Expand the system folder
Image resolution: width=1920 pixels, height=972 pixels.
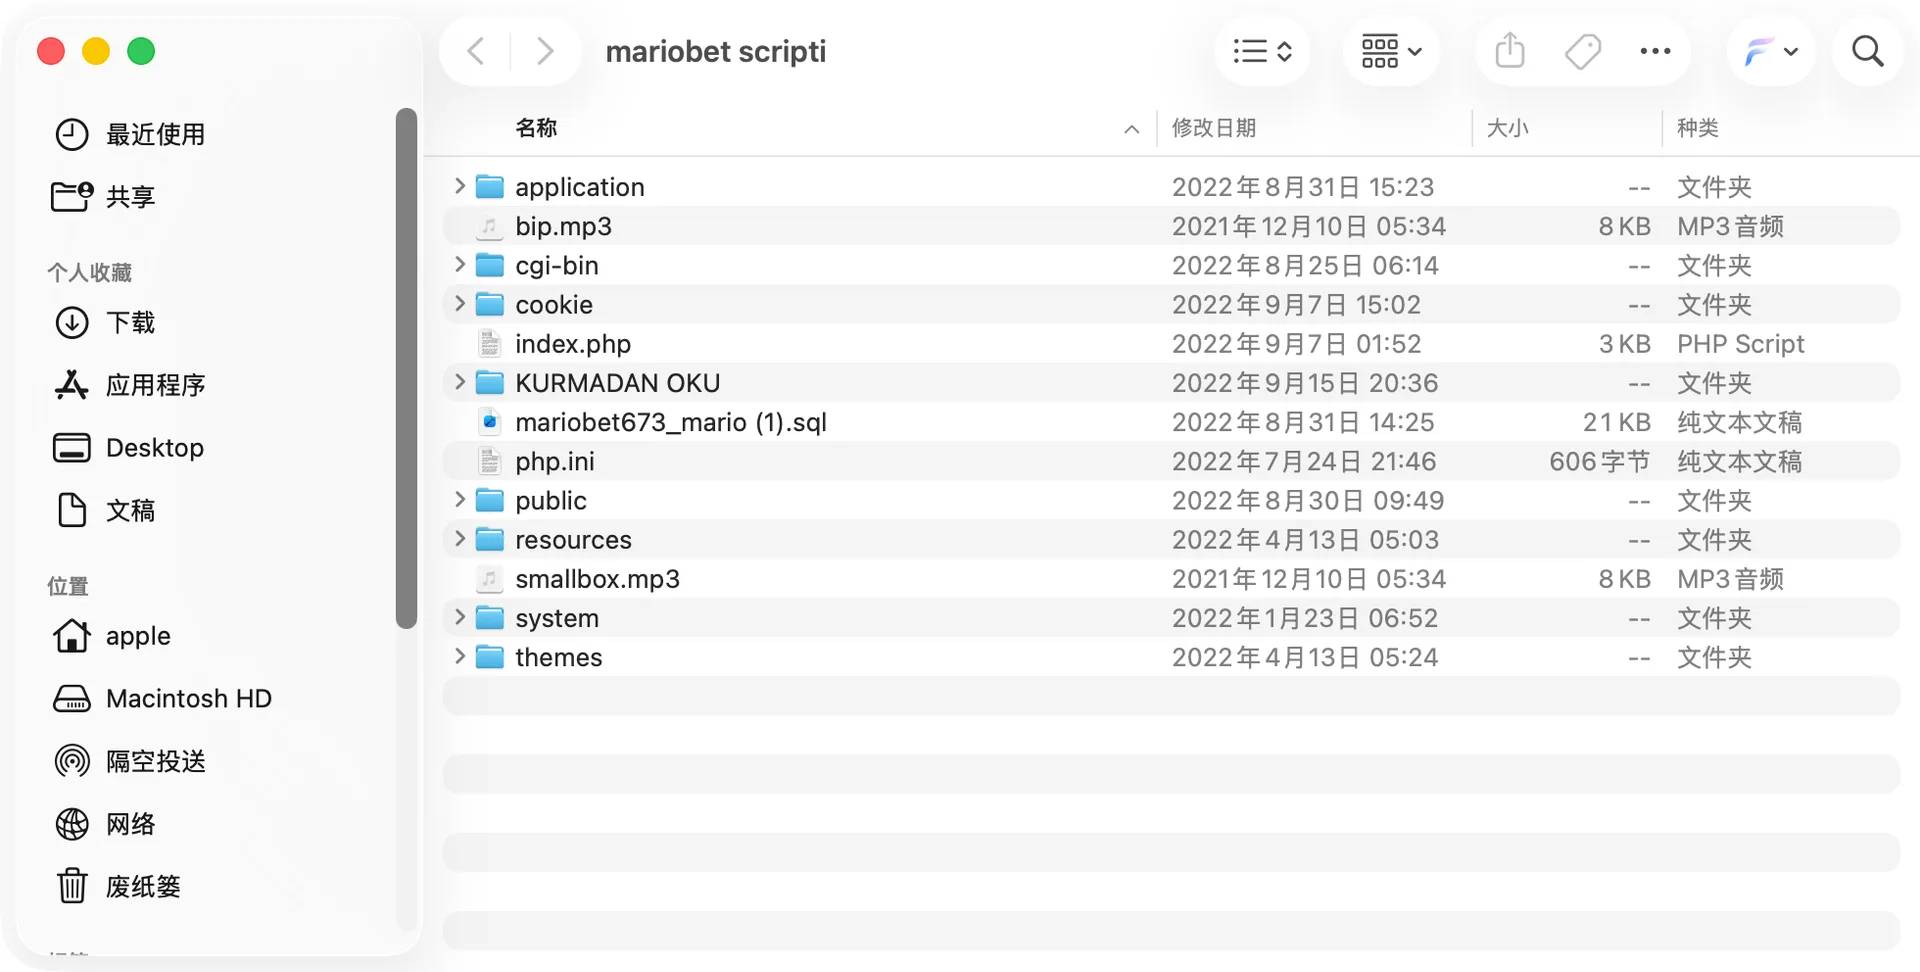(460, 617)
